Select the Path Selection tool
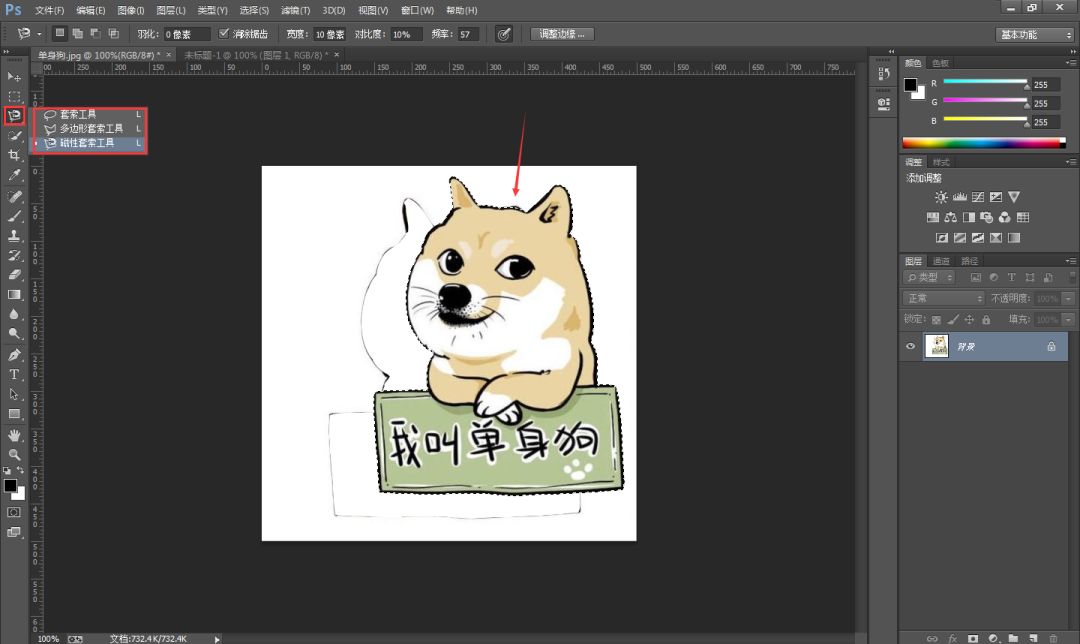 coord(14,394)
